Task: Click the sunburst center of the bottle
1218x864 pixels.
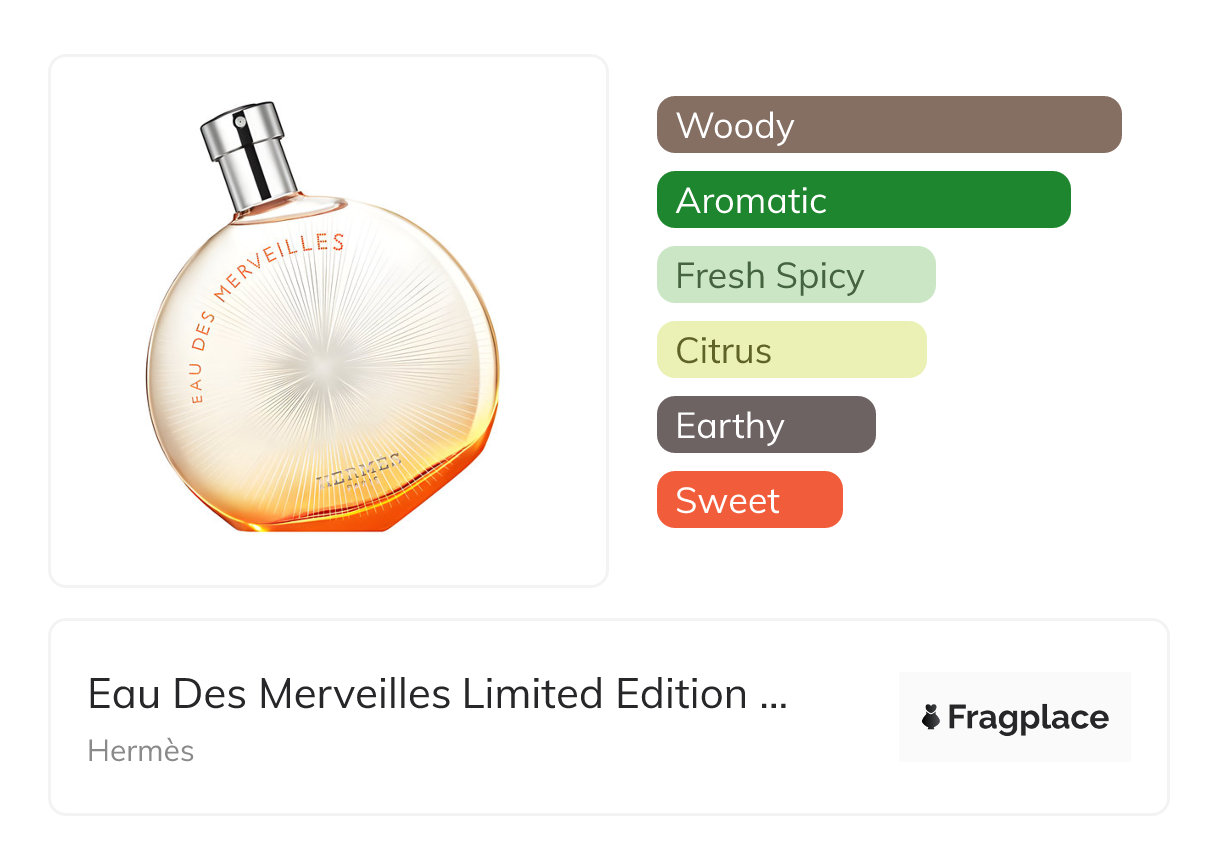Action: [318, 366]
